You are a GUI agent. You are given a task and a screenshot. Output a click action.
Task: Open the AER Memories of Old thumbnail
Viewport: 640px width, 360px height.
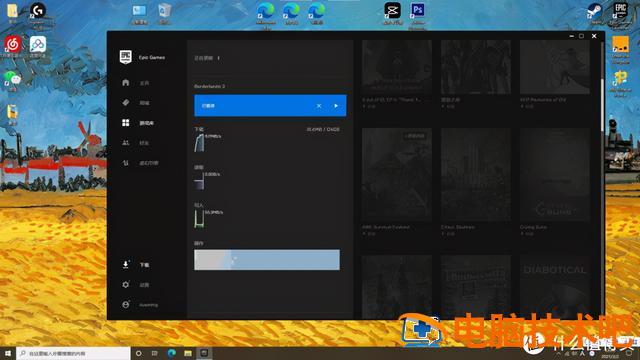point(555,67)
